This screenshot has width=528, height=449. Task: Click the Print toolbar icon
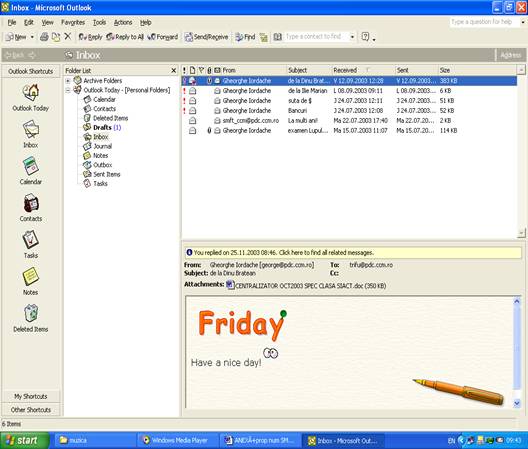coord(44,37)
